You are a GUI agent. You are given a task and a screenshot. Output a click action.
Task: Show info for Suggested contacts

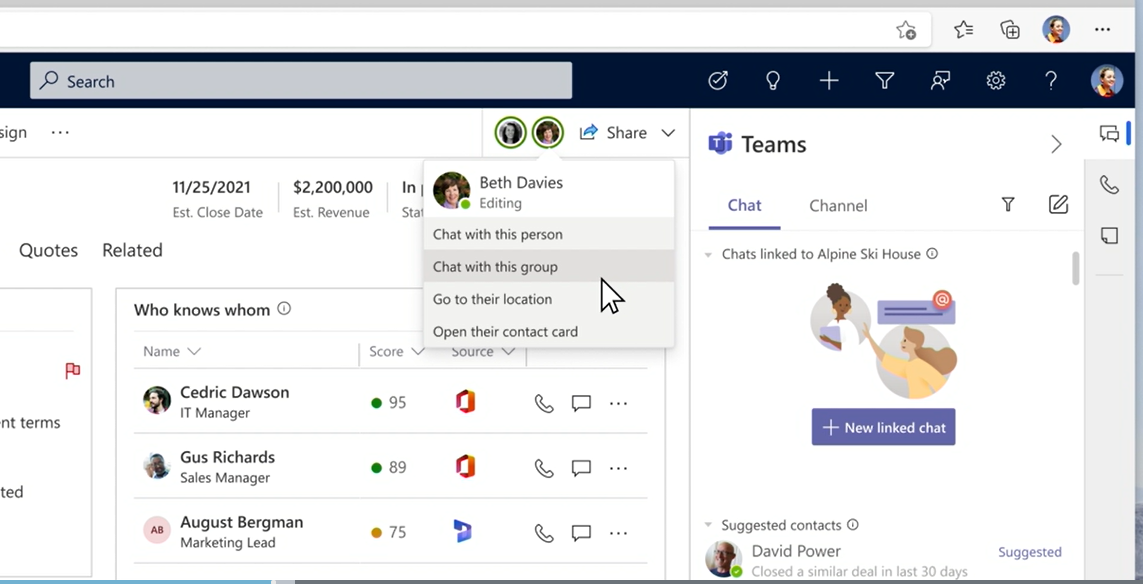coord(853,525)
